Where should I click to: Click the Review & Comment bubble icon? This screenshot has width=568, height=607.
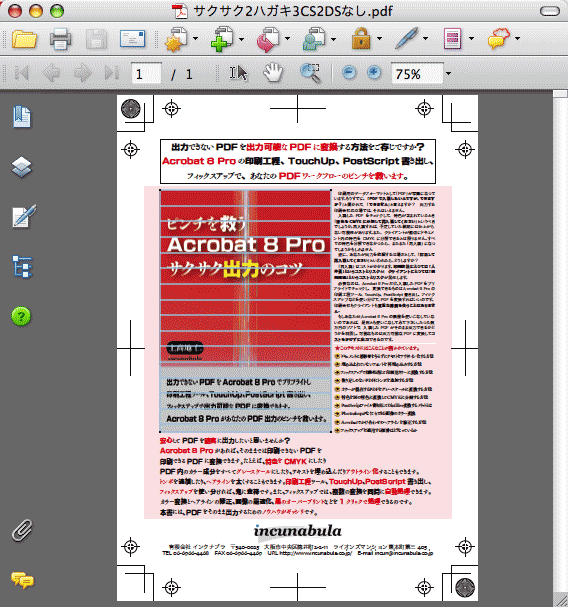(499, 38)
